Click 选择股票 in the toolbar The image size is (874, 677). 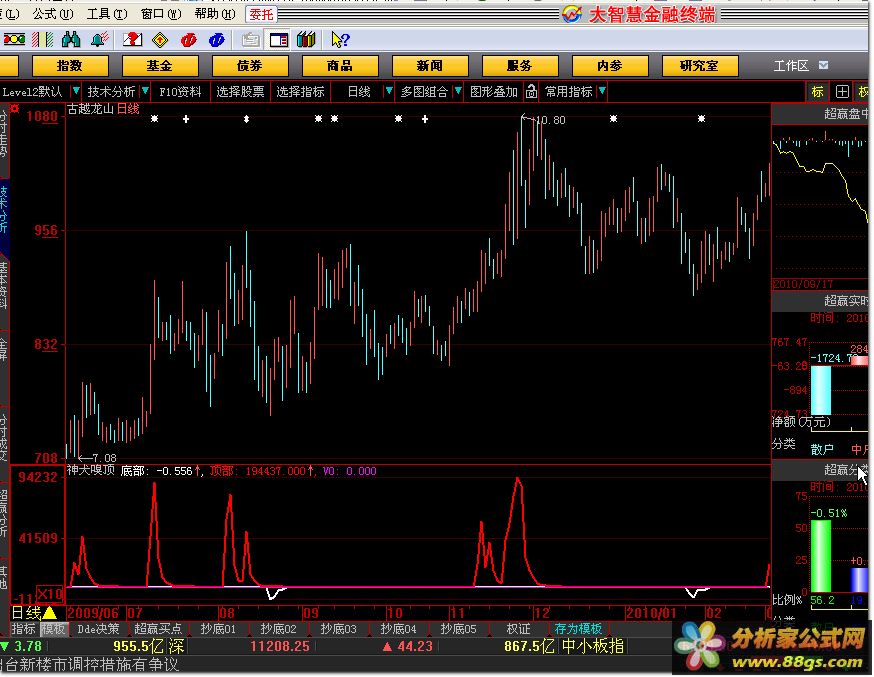(x=240, y=91)
